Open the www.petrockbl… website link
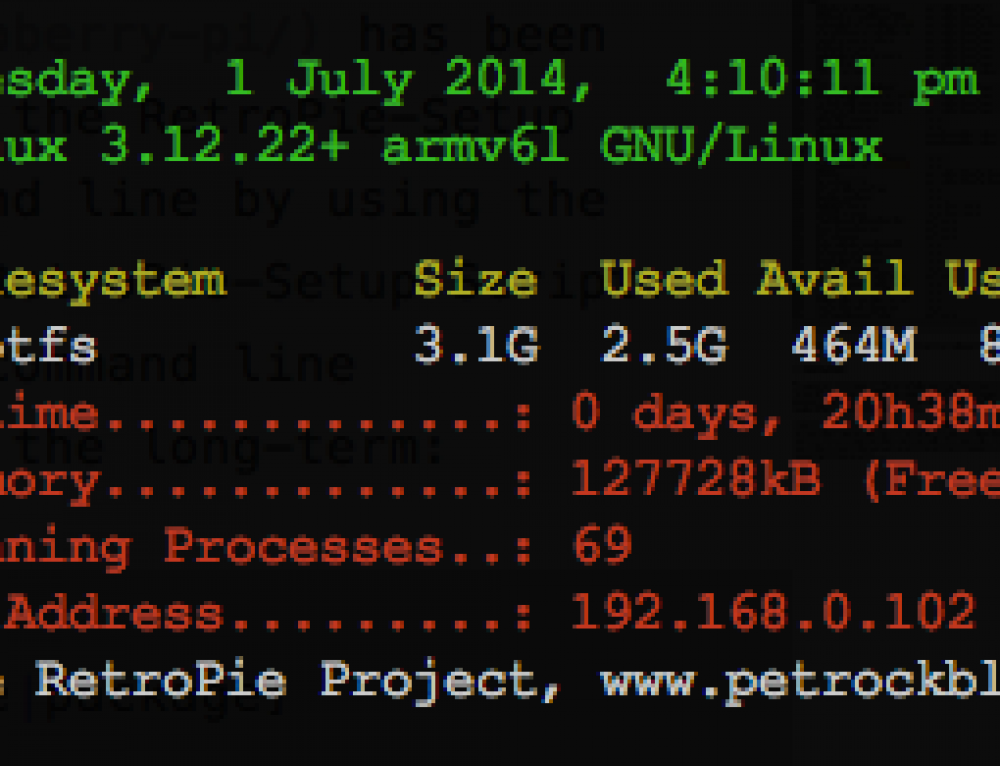 point(800,681)
